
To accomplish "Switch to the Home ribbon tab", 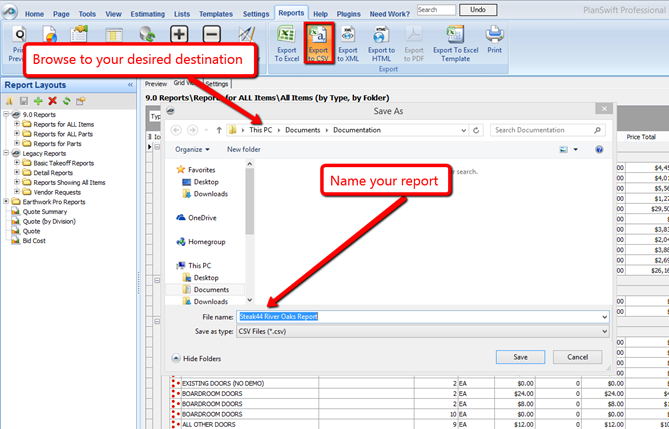I will click(x=34, y=14).
